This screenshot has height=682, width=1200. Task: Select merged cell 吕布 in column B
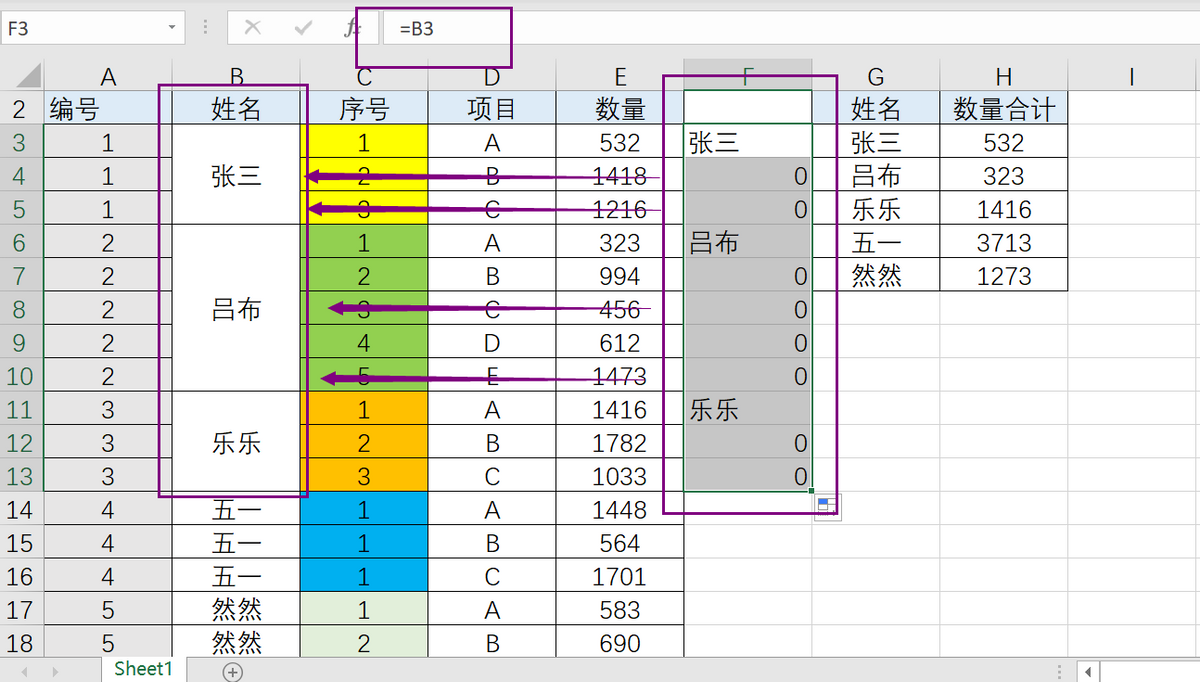(236, 309)
